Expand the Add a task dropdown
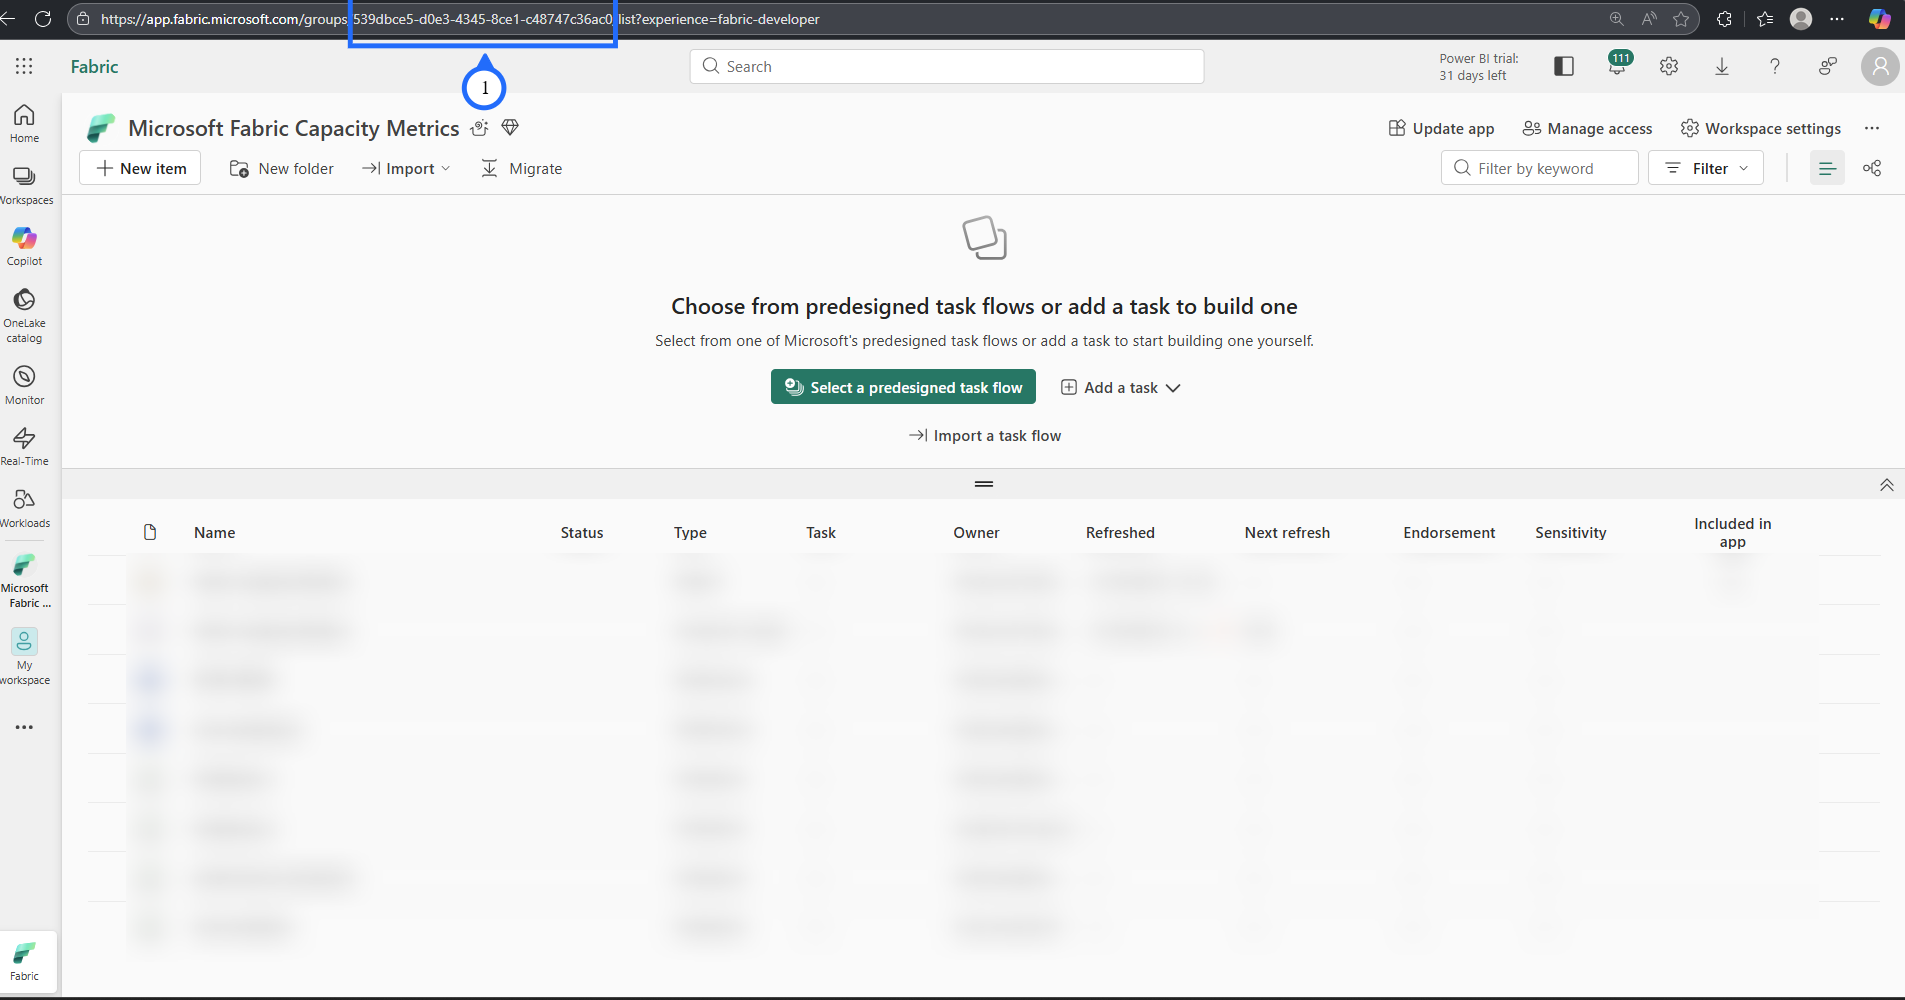Image resolution: width=1905 pixels, height=1000 pixels. click(1121, 388)
